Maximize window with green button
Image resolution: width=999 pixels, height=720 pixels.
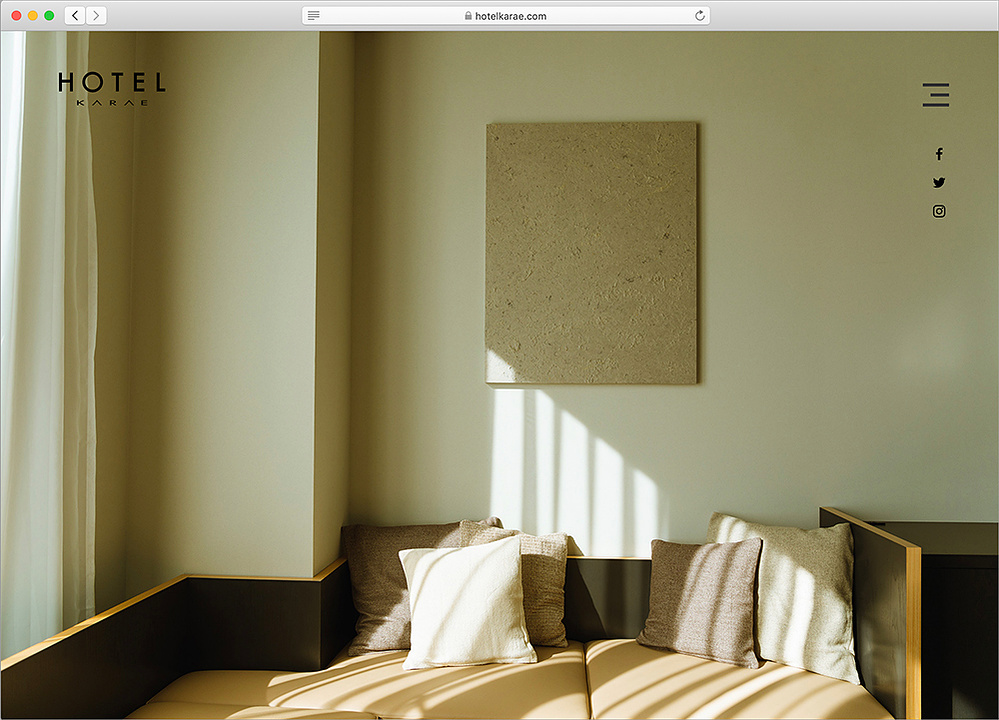[49, 15]
